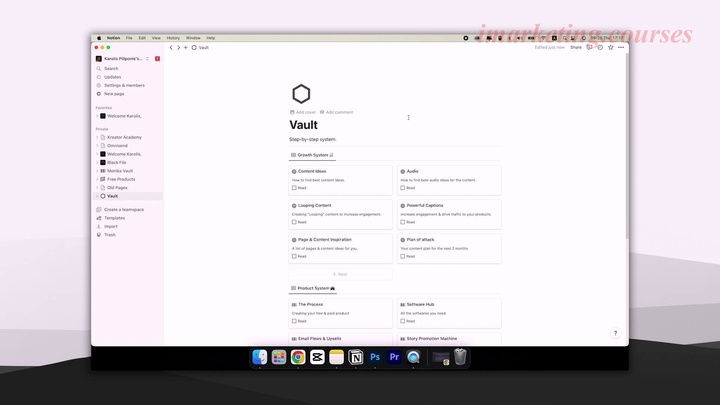720x405 pixels.
Task: Expand the Kreator Academy page in sidebar
Action: click(97, 137)
